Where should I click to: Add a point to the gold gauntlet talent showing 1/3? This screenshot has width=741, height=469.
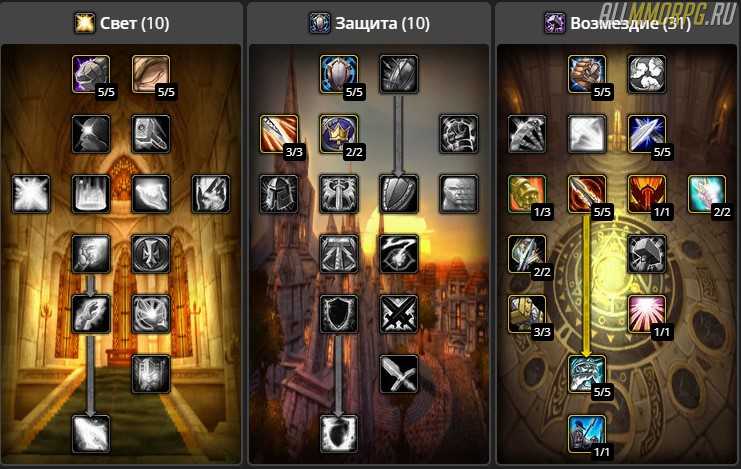527,194
